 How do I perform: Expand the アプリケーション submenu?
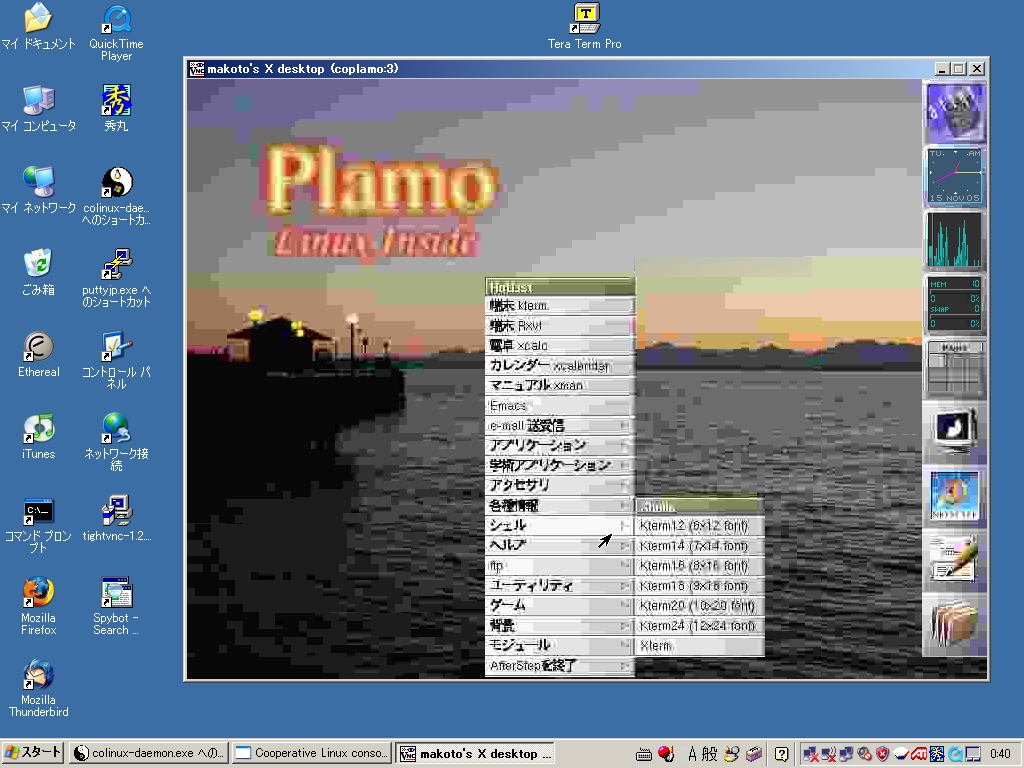tap(560, 445)
